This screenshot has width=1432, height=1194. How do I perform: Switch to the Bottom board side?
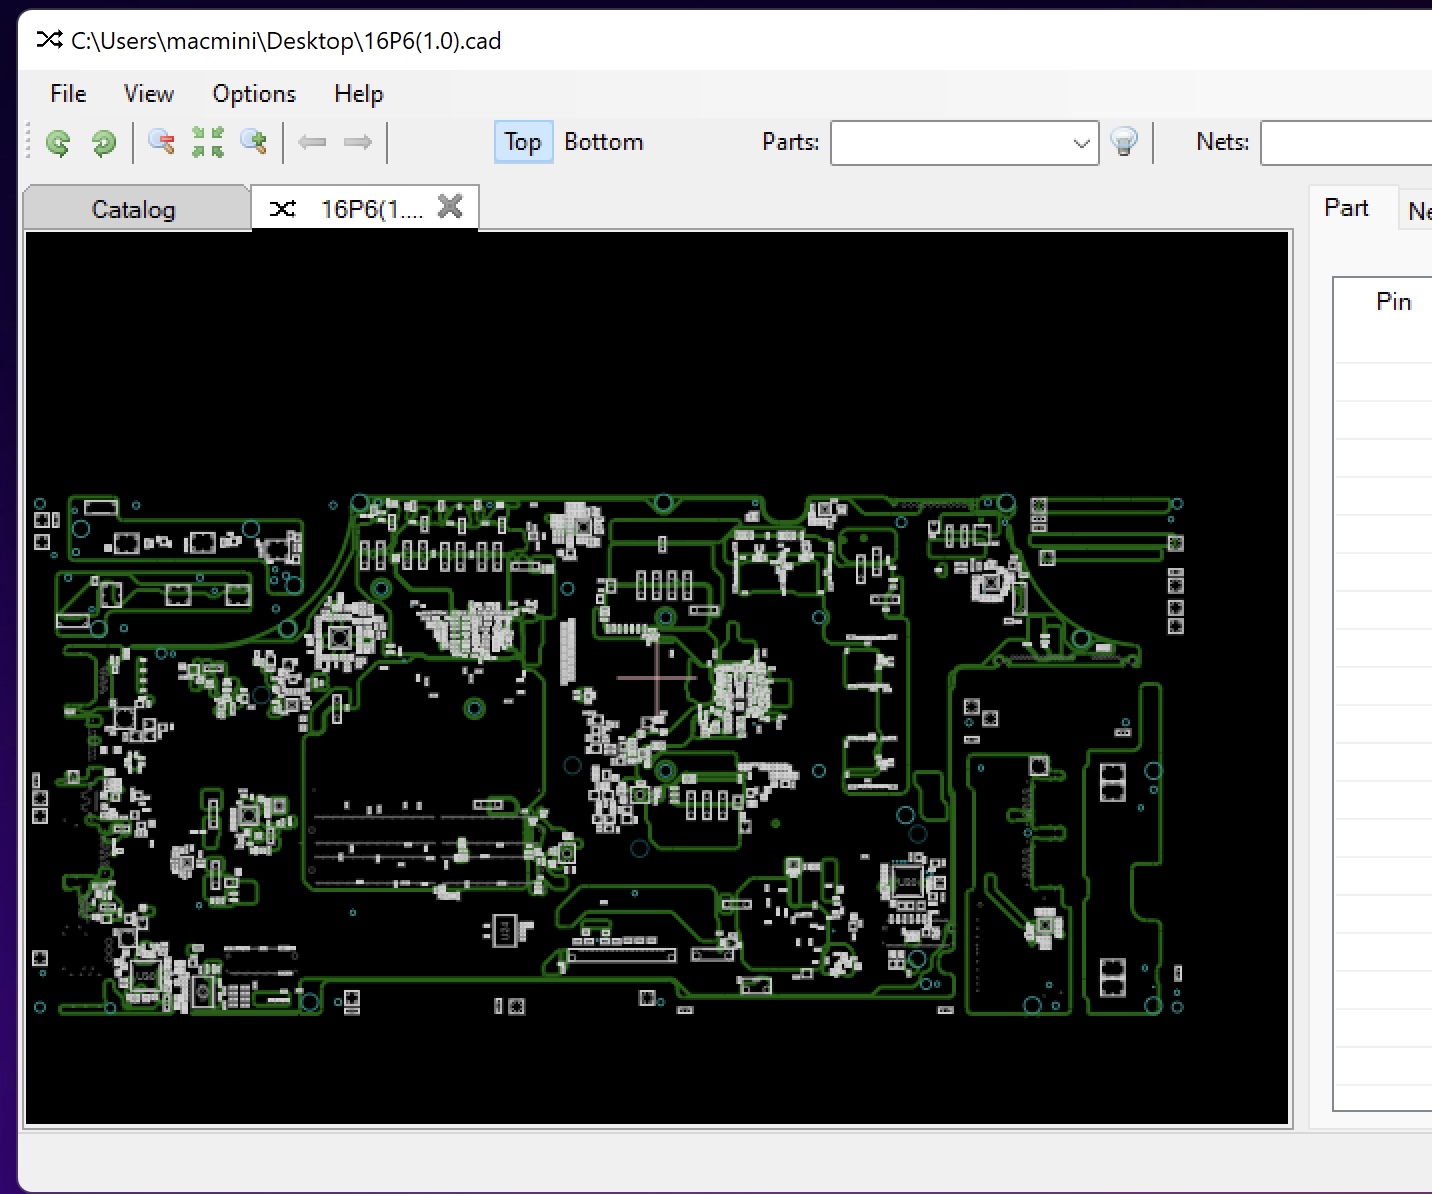[603, 142]
